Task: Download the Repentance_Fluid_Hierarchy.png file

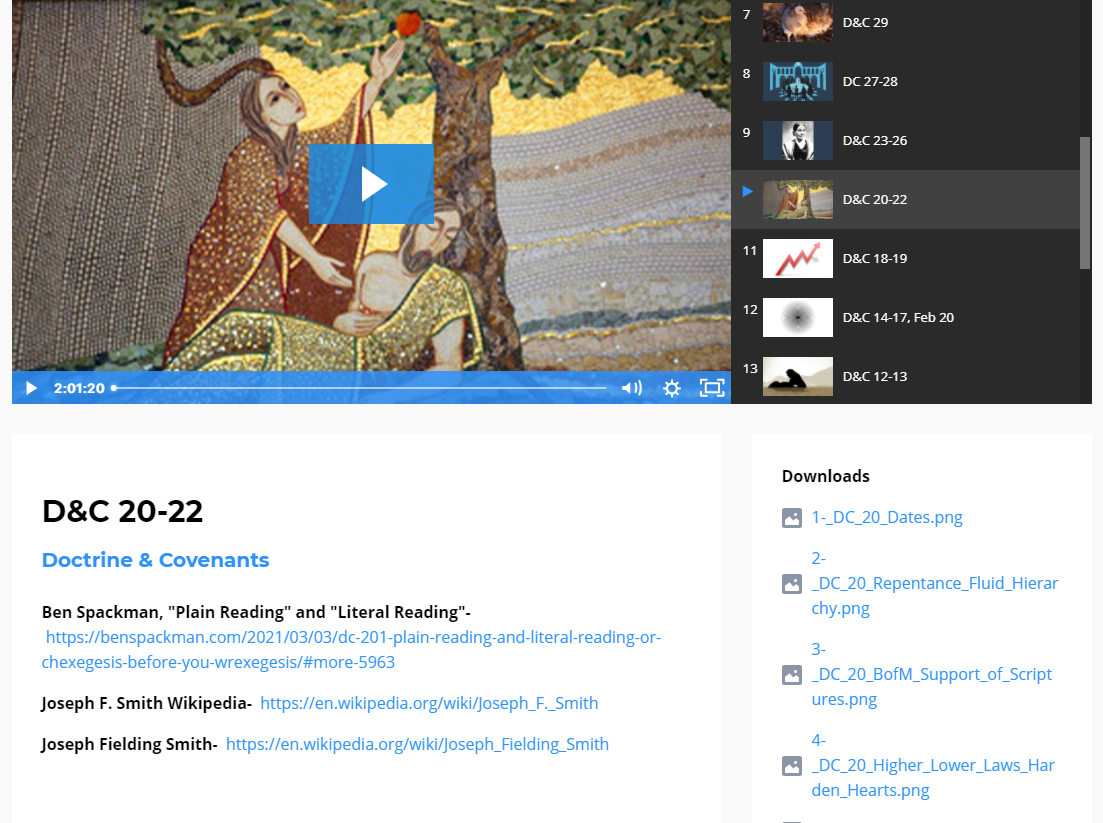Action: pos(934,583)
